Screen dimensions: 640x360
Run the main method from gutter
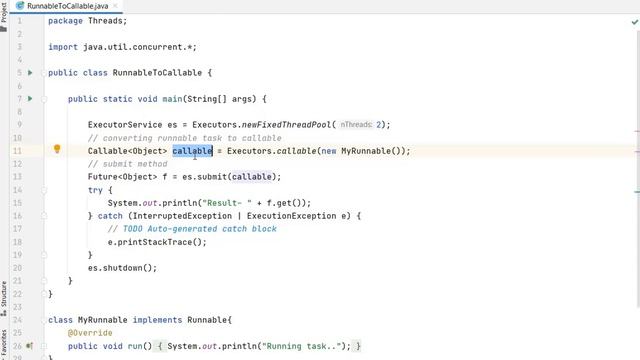click(30, 98)
